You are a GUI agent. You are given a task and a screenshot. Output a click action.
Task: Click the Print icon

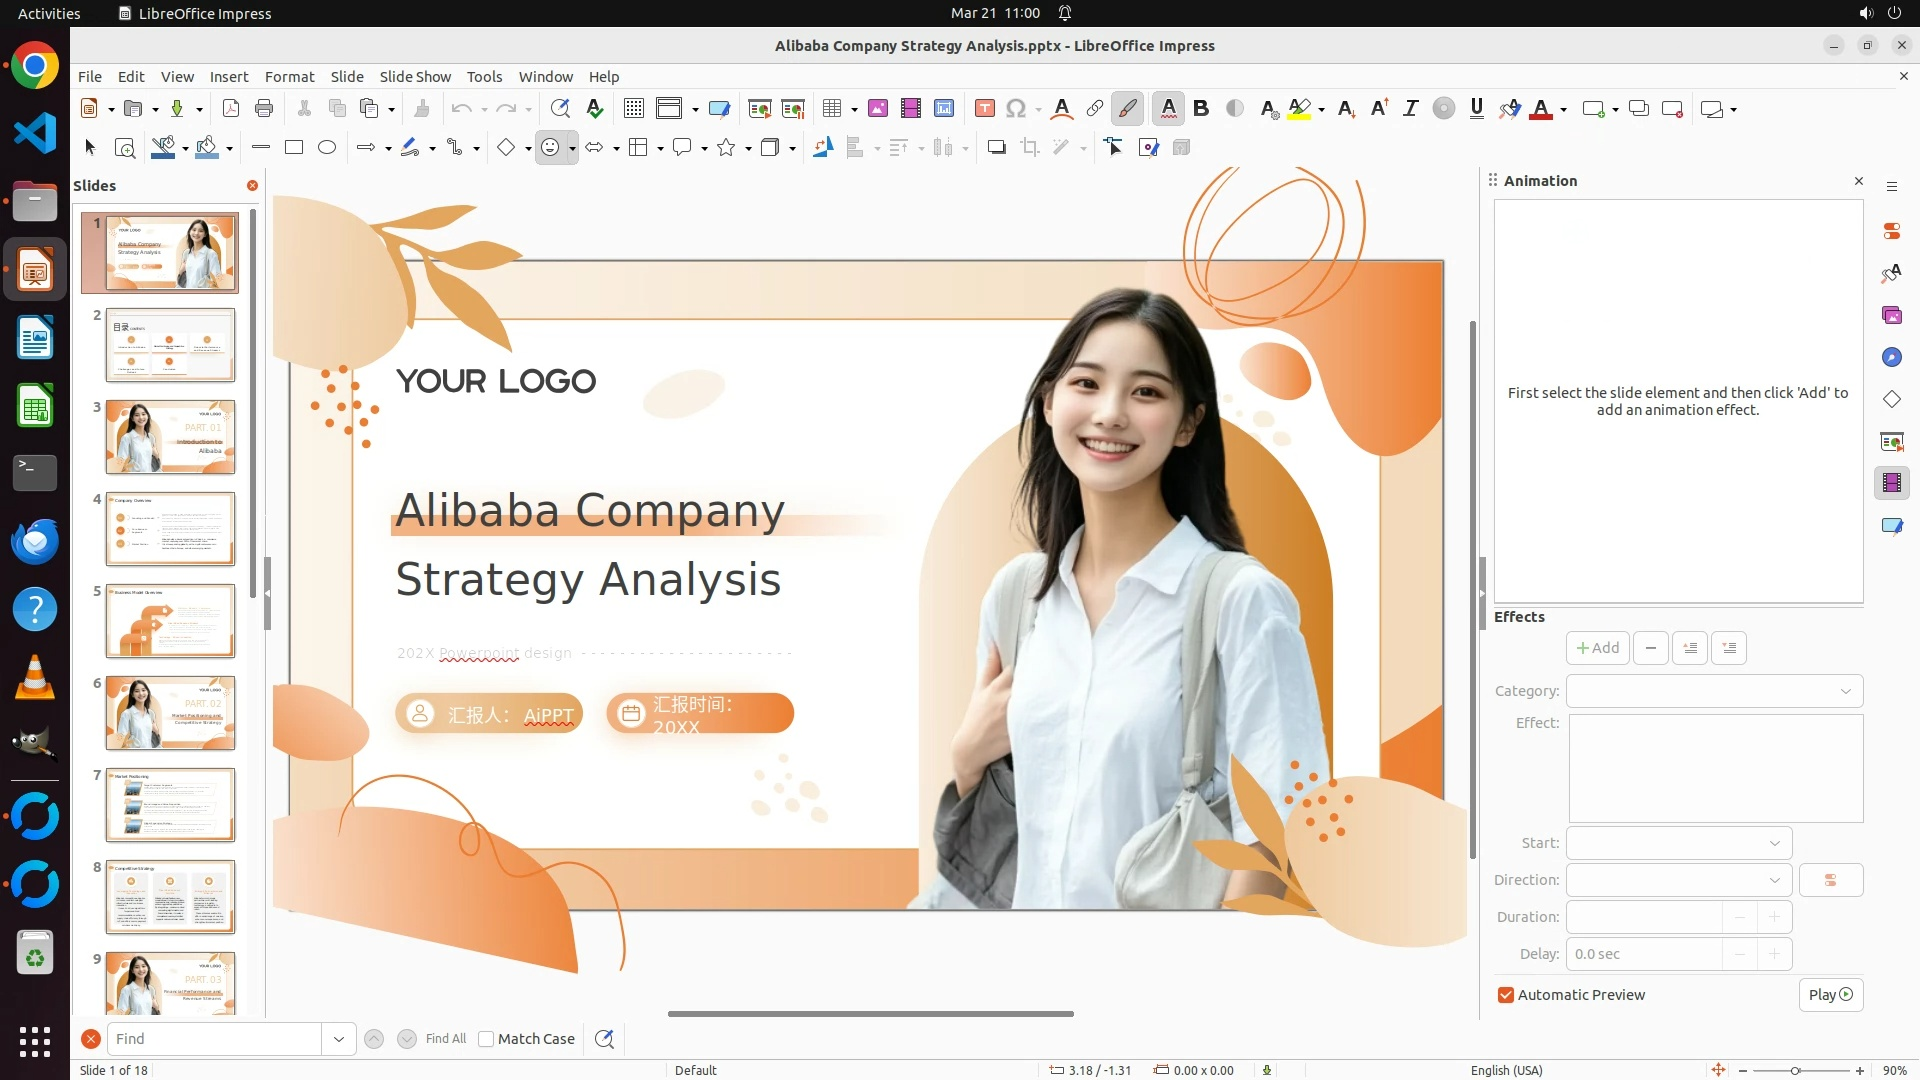point(264,109)
